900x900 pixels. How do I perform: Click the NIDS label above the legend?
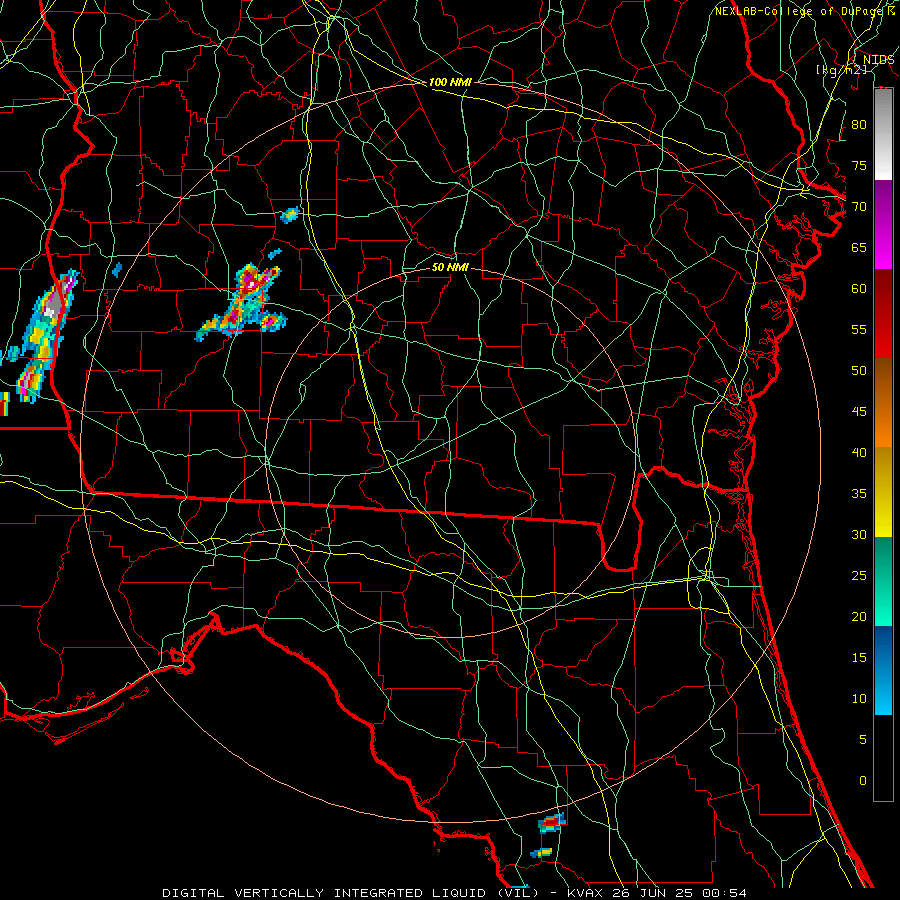(878, 60)
